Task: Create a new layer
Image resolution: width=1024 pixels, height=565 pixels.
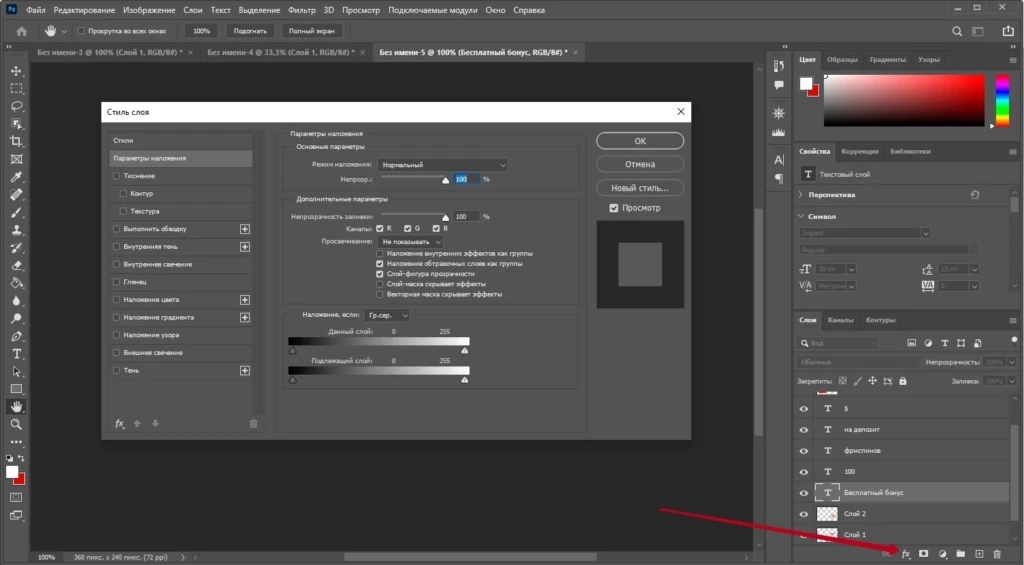Action: (979, 554)
